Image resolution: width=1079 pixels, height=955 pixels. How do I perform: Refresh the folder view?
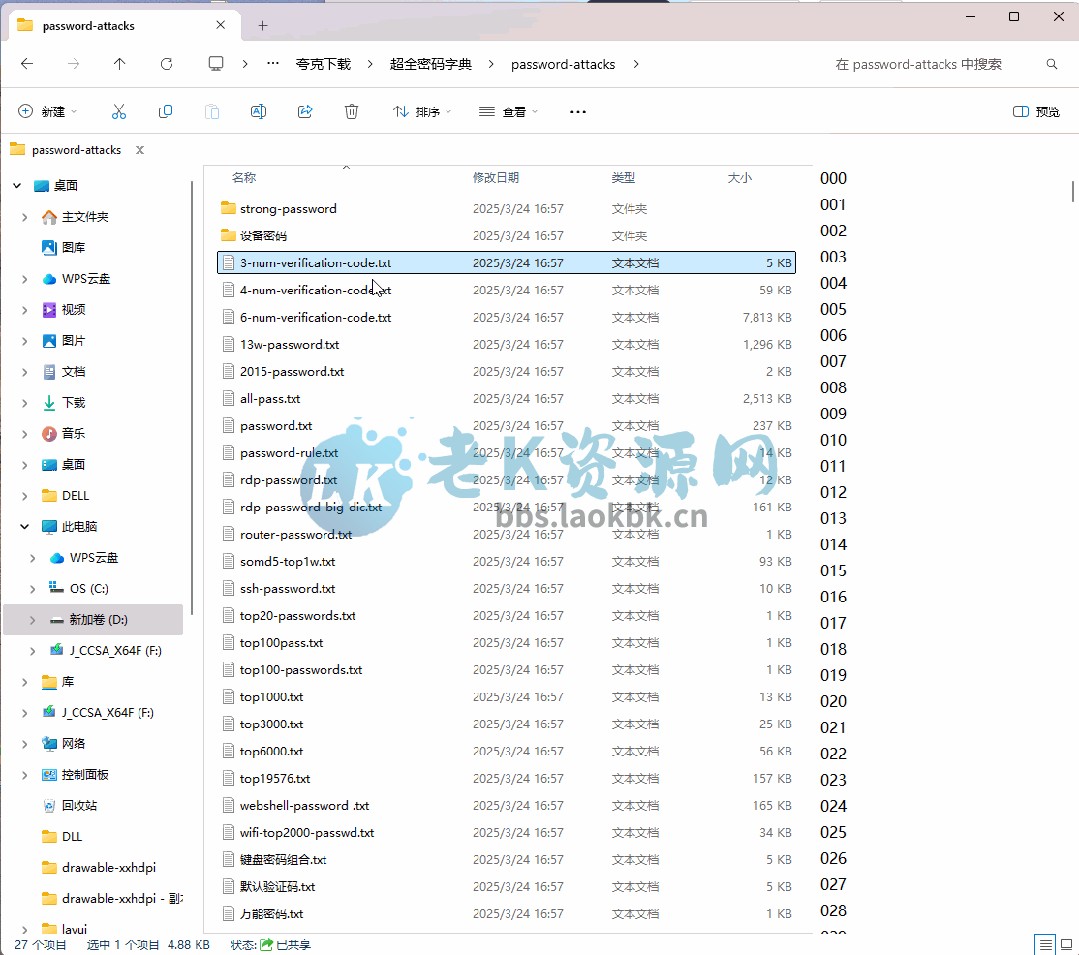coord(166,64)
